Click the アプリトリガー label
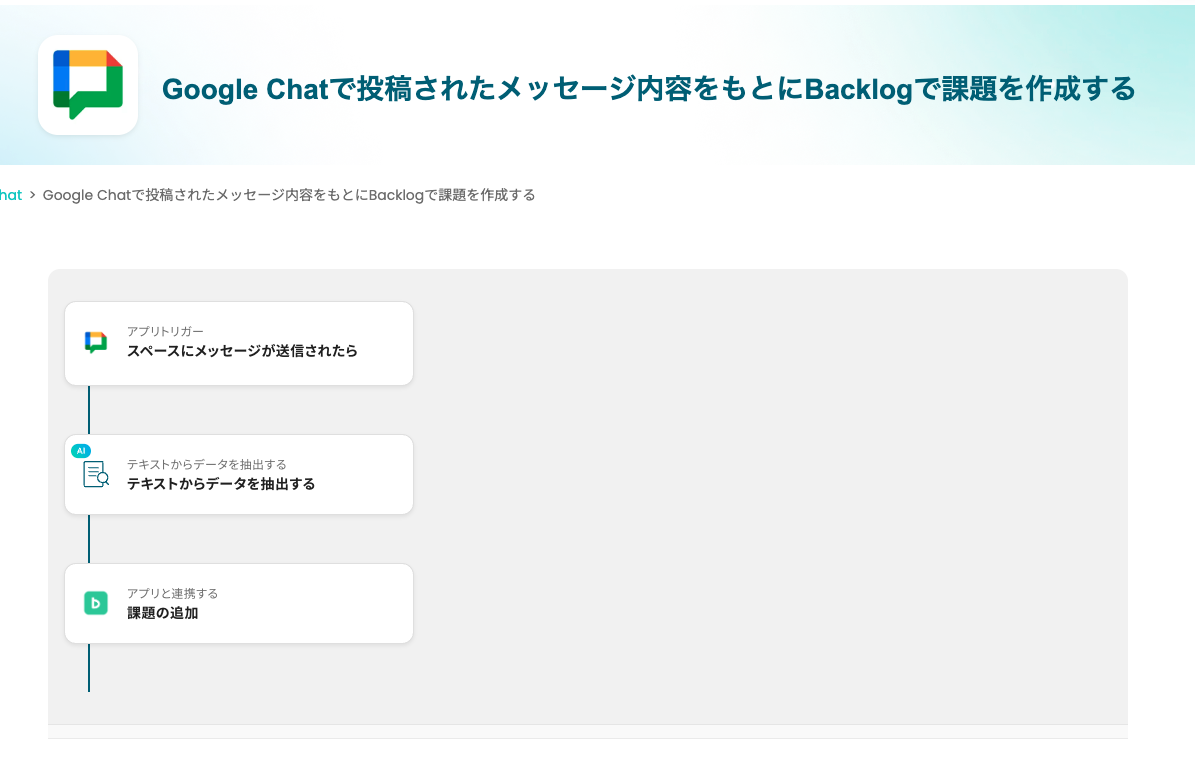The width and height of the screenshot is (1195, 781). coord(165,331)
